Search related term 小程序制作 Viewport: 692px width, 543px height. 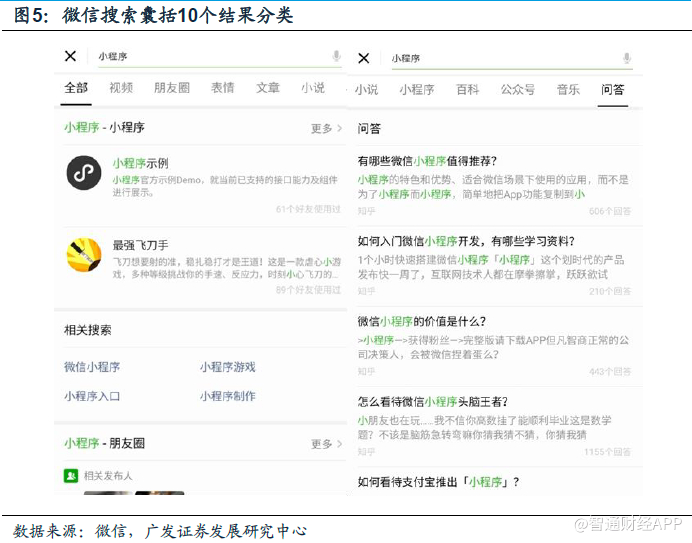227,396
